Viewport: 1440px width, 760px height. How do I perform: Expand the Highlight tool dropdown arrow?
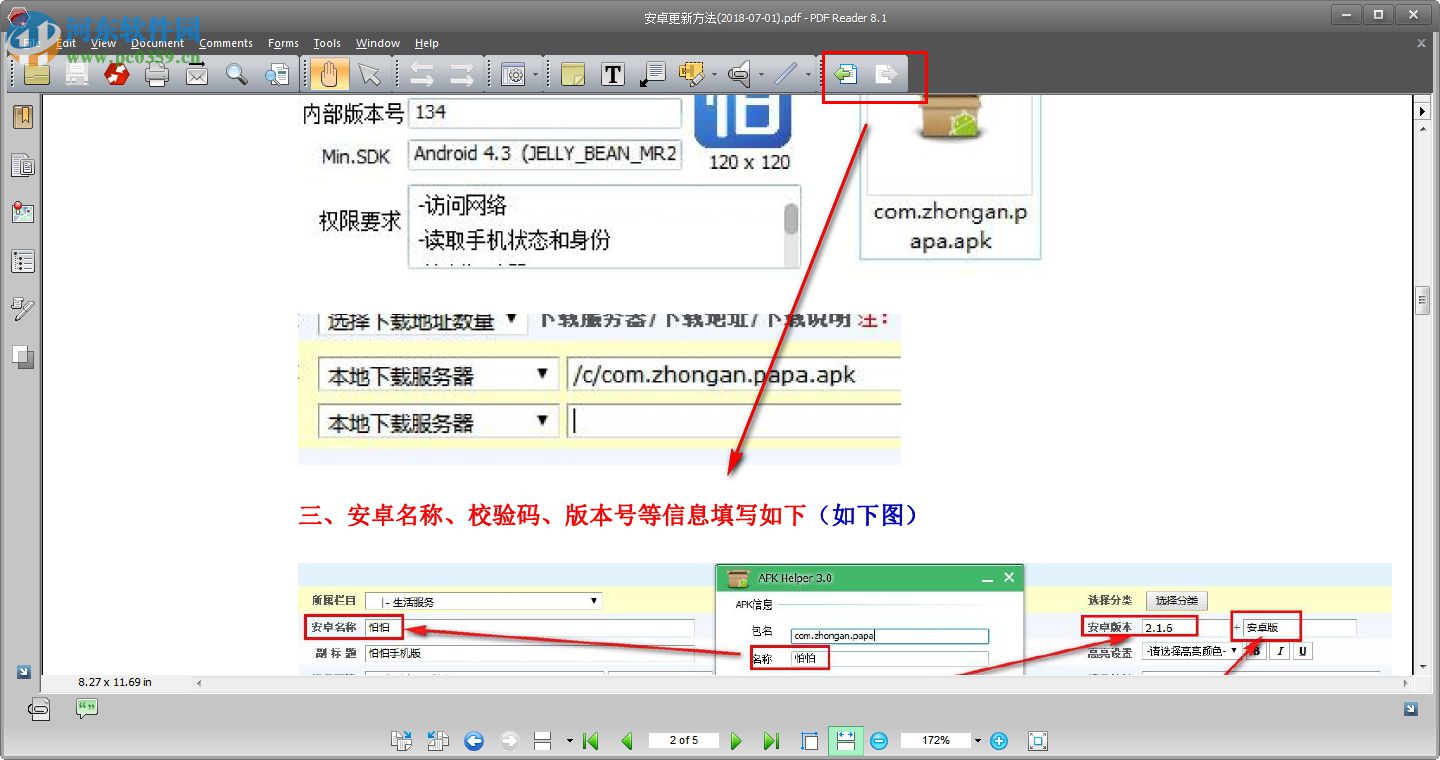714,74
